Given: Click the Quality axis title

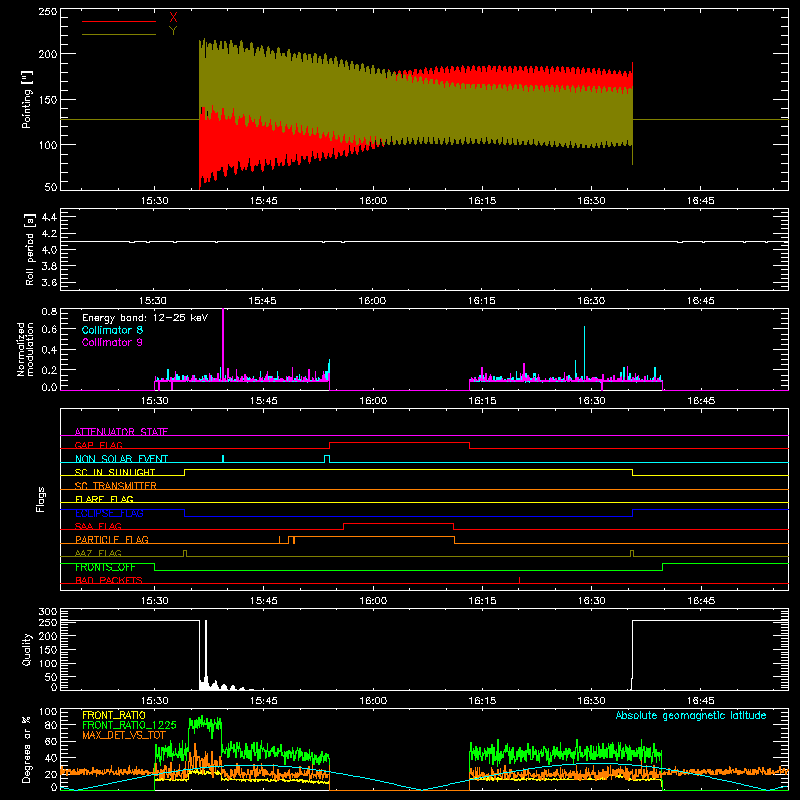Looking at the screenshot, I should pyautogui.click(x=27, y=649).
